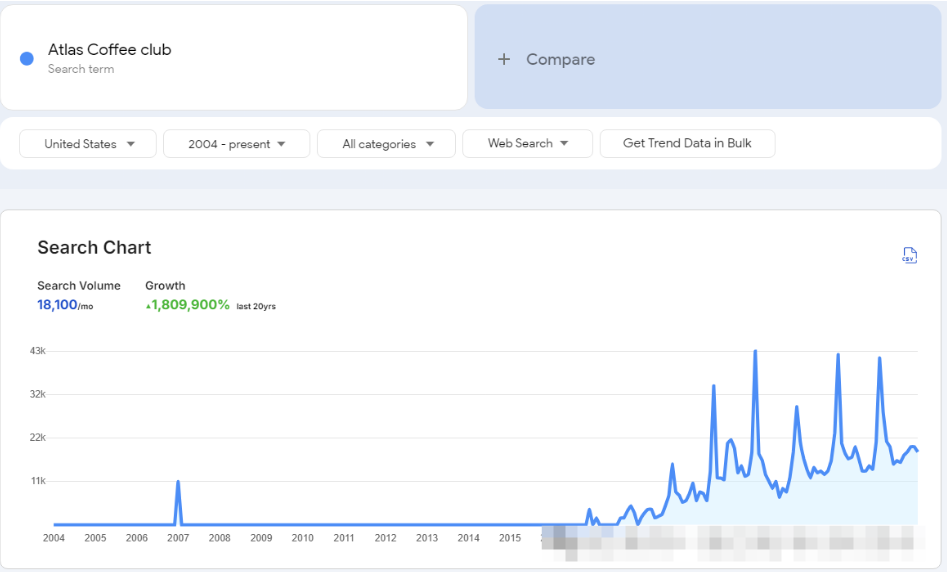
Task: Expand the 2004 - present date range dropdown
Action: (x=236, y=144)
